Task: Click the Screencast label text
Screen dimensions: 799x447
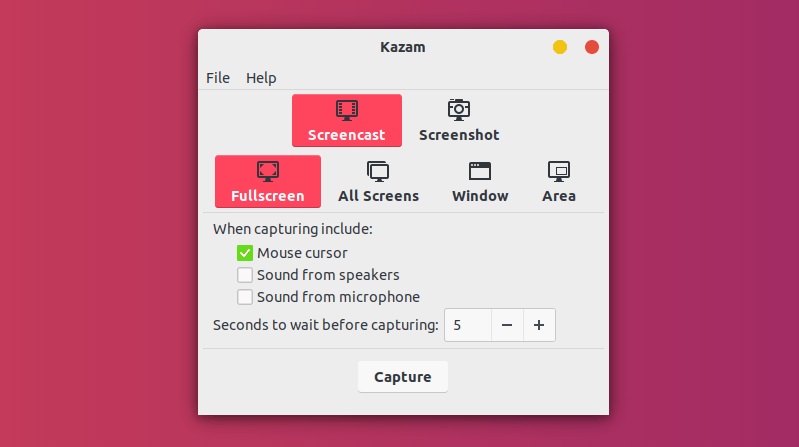Action: pyautogui.click(x=347, y=135)
